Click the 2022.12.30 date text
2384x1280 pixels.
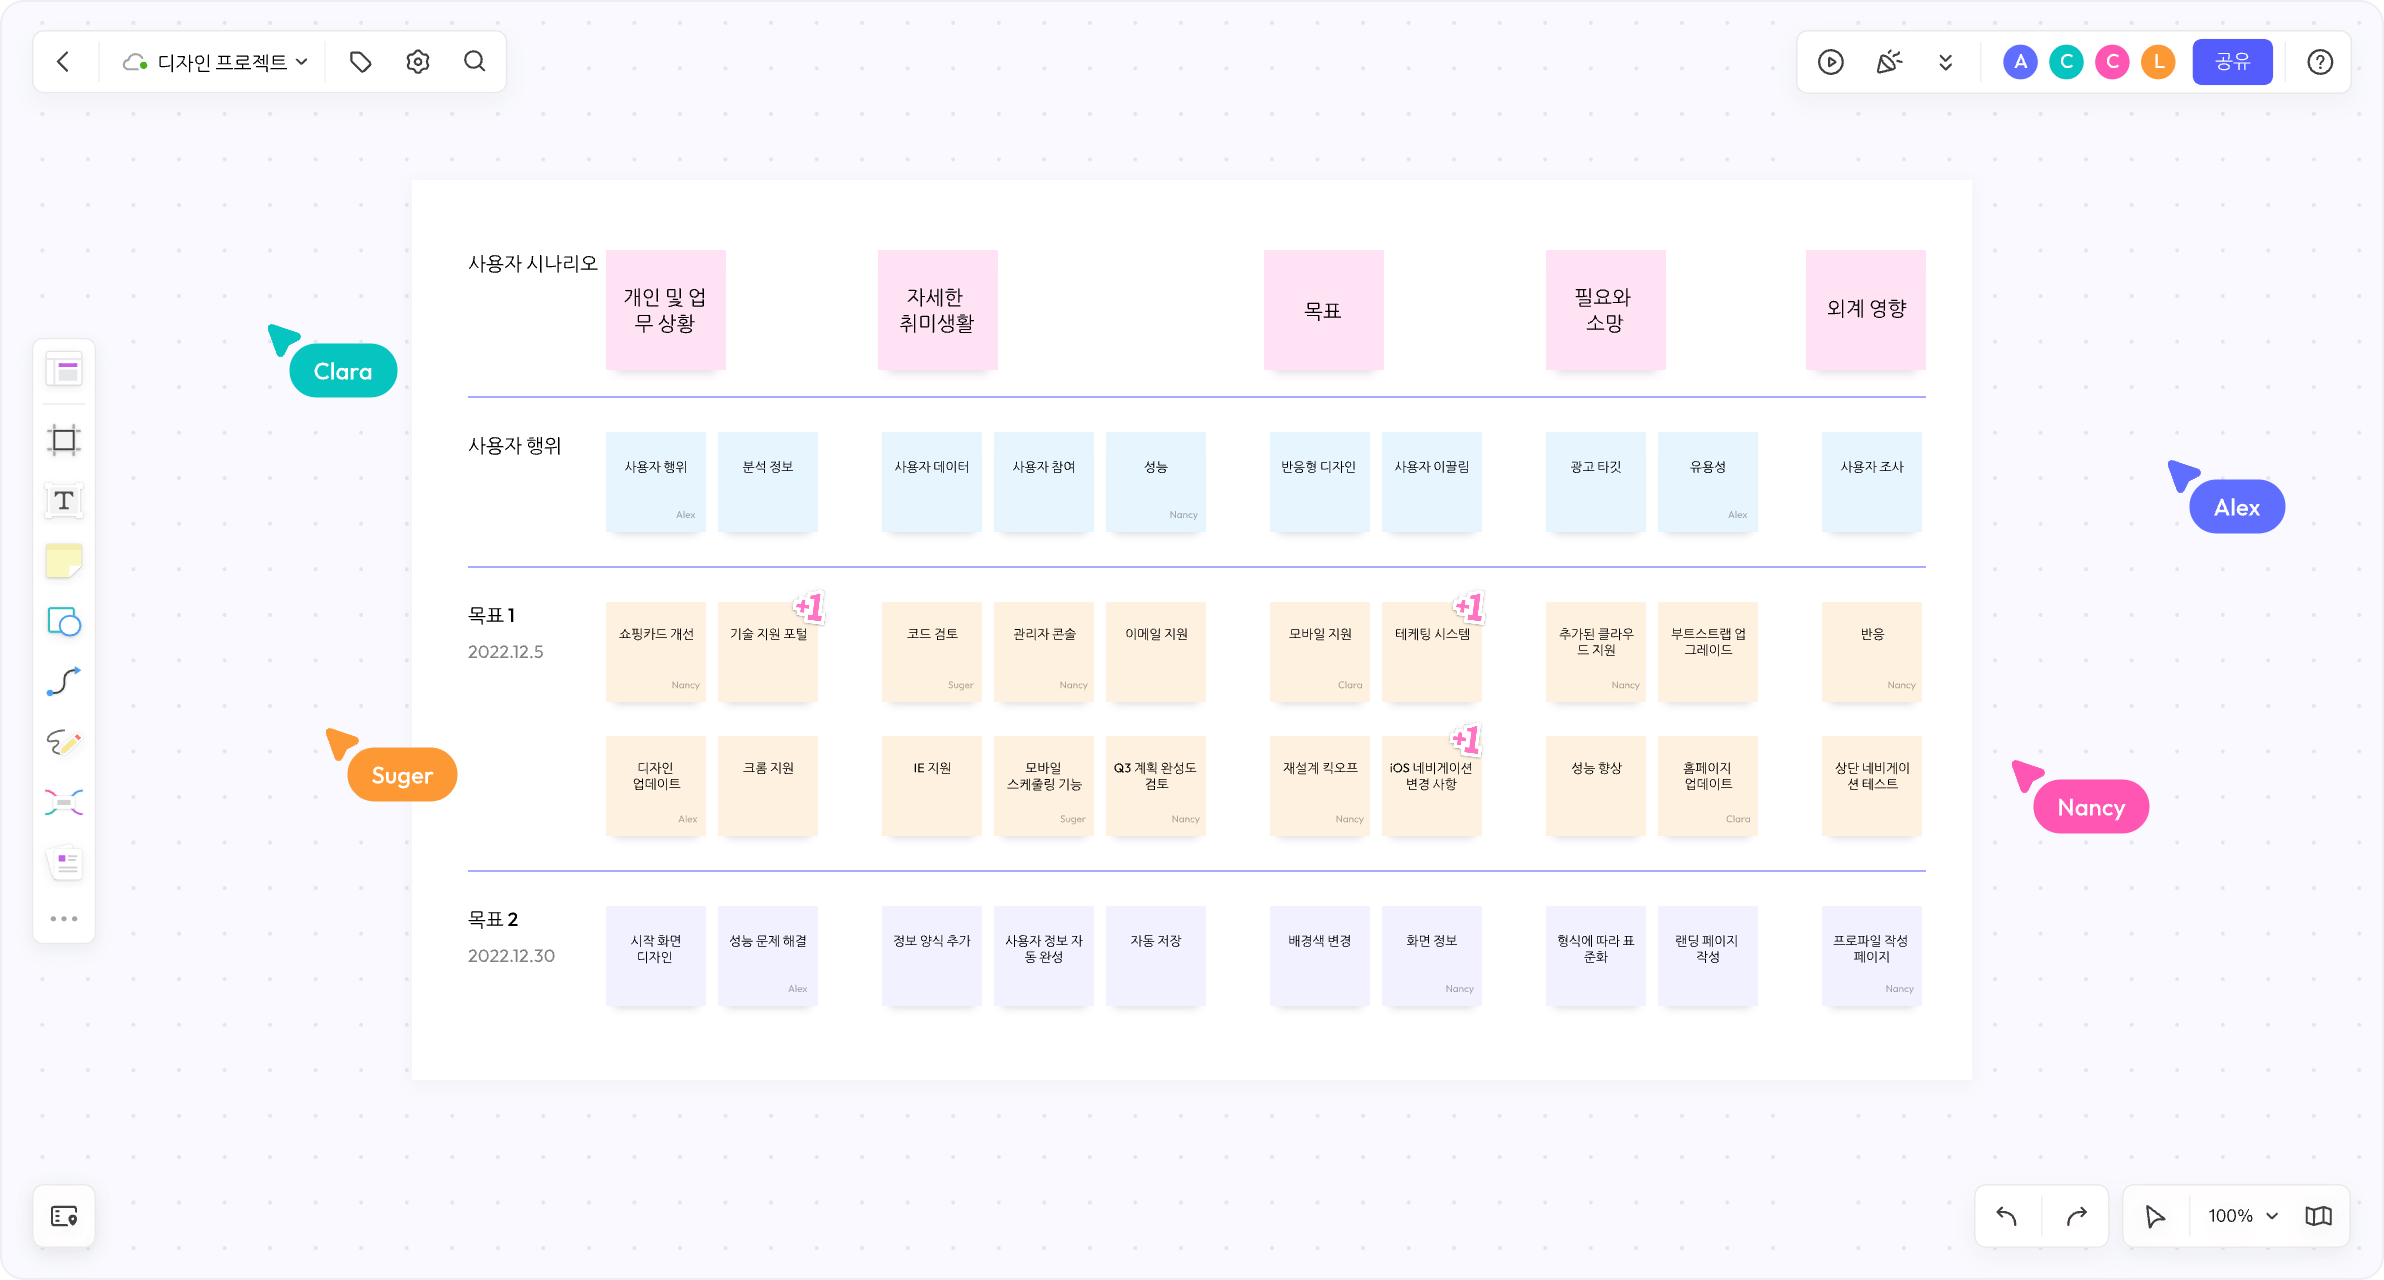tap(511, 956)
